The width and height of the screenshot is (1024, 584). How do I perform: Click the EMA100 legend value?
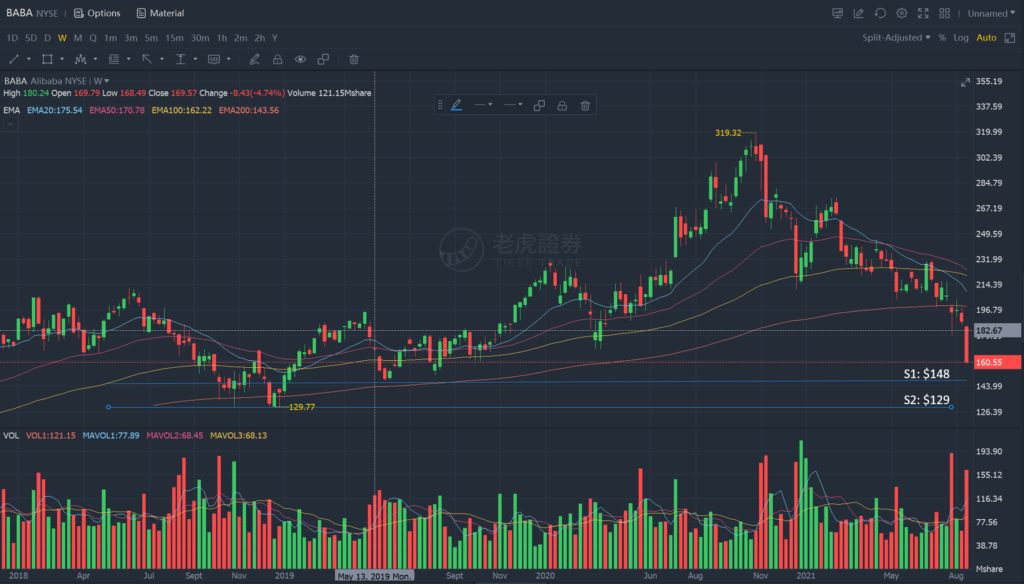pos(182,110)
